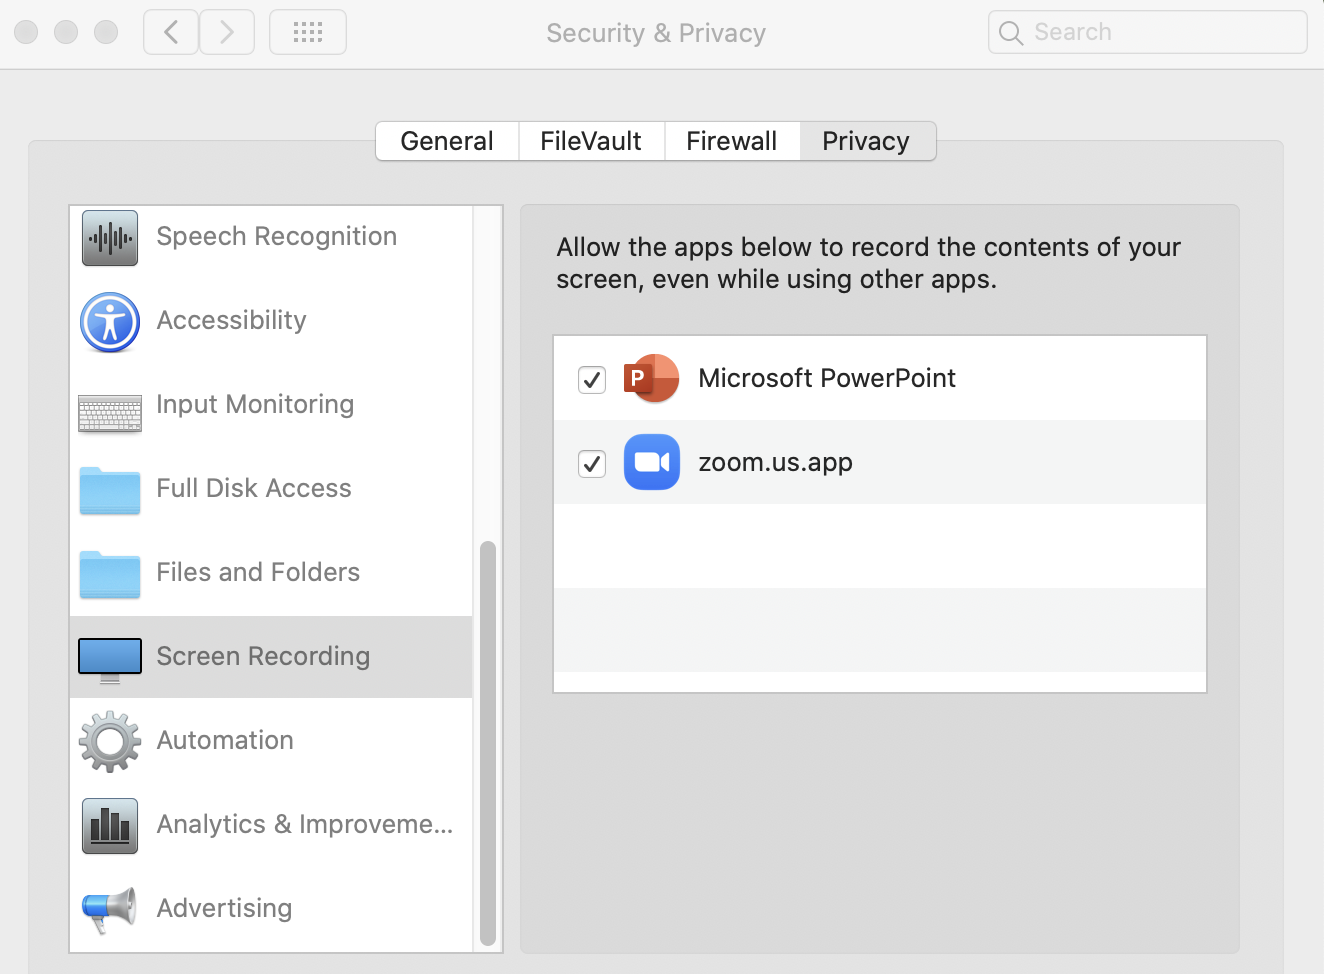Uncheck zoom.us.app screen recording permission
Screen dimensions: 1324x974
click(x=592, y=464)
